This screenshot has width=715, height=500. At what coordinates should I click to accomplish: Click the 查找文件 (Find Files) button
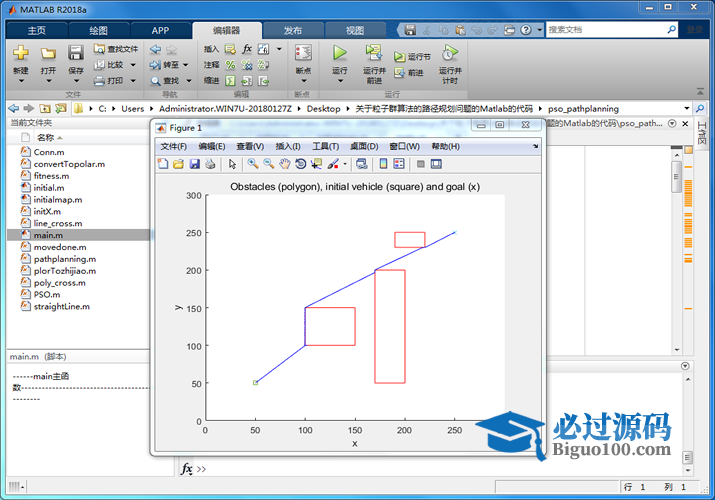pos(116,48)
